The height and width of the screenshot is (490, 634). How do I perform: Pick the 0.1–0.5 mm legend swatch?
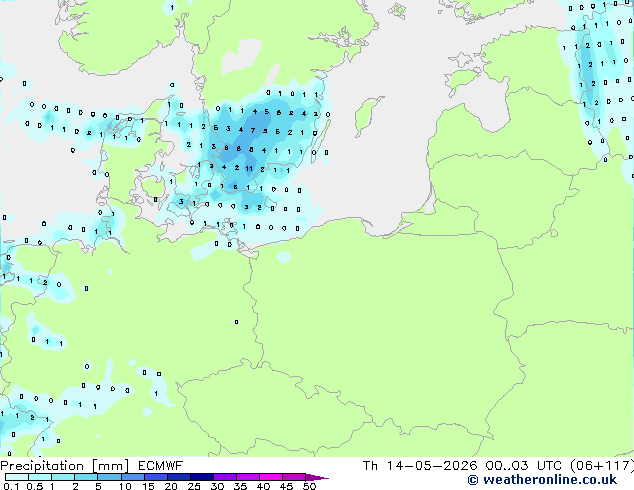click(x=17, y=477)
